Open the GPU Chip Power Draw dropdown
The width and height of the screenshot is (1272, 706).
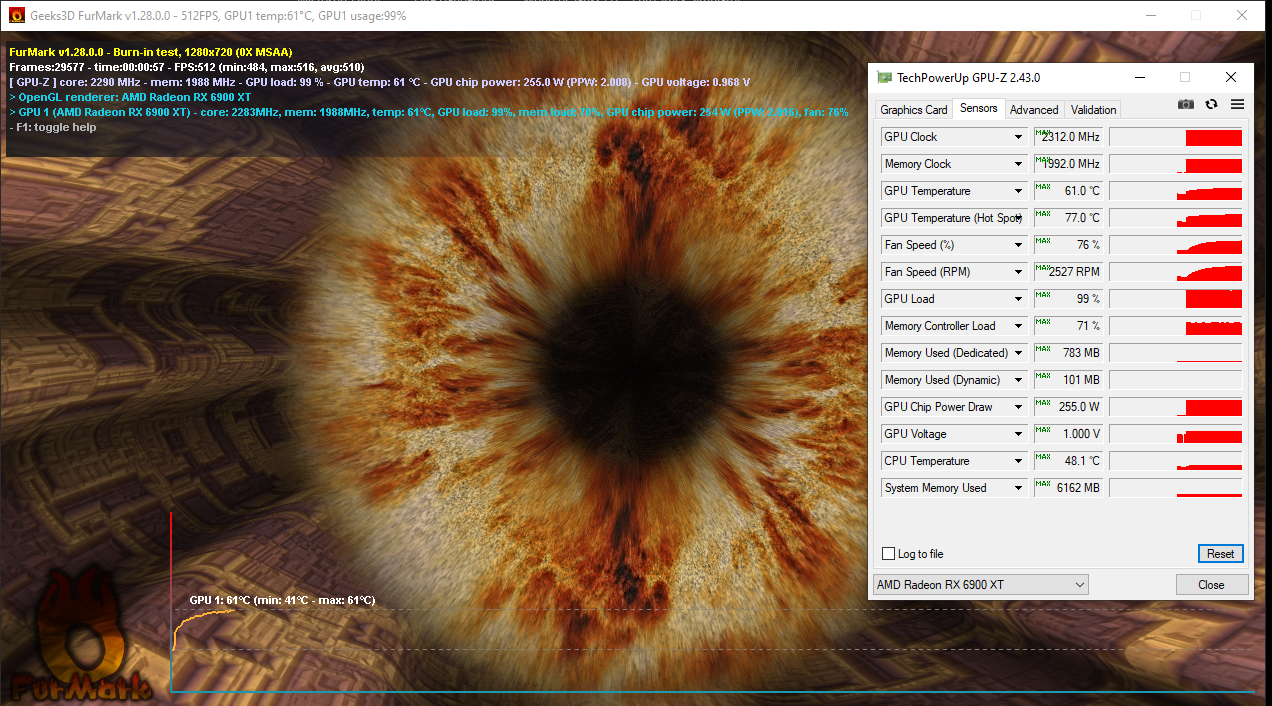click(x=1019, y=407)
